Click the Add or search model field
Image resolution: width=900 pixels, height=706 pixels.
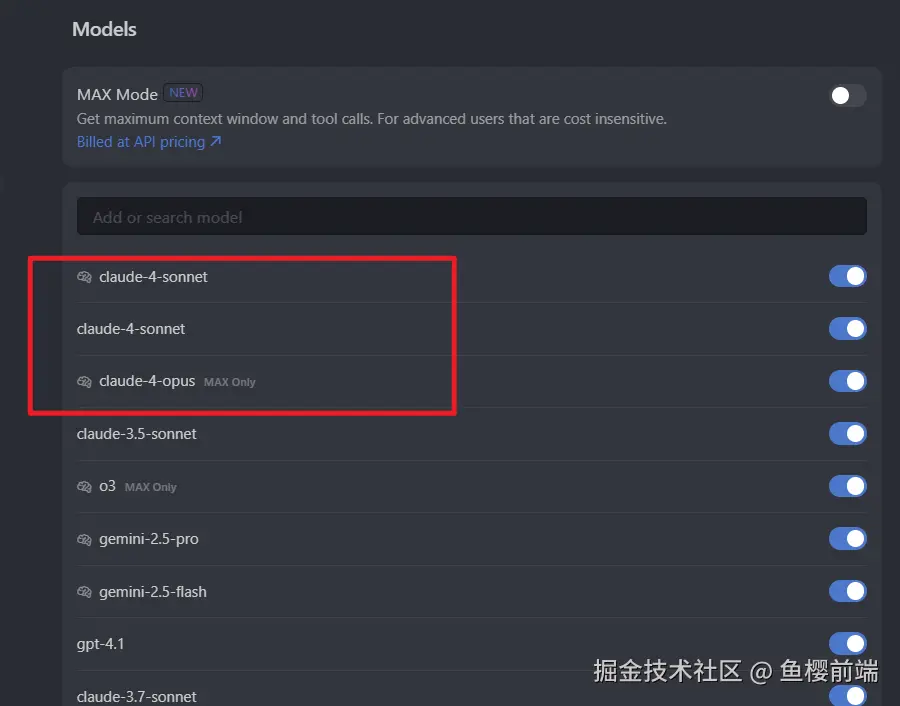(472, 216)
